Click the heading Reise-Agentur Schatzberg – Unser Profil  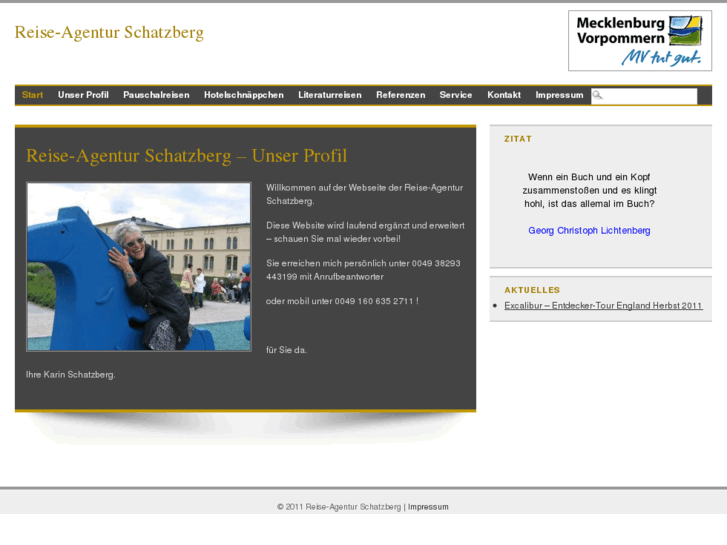[186, 156]
